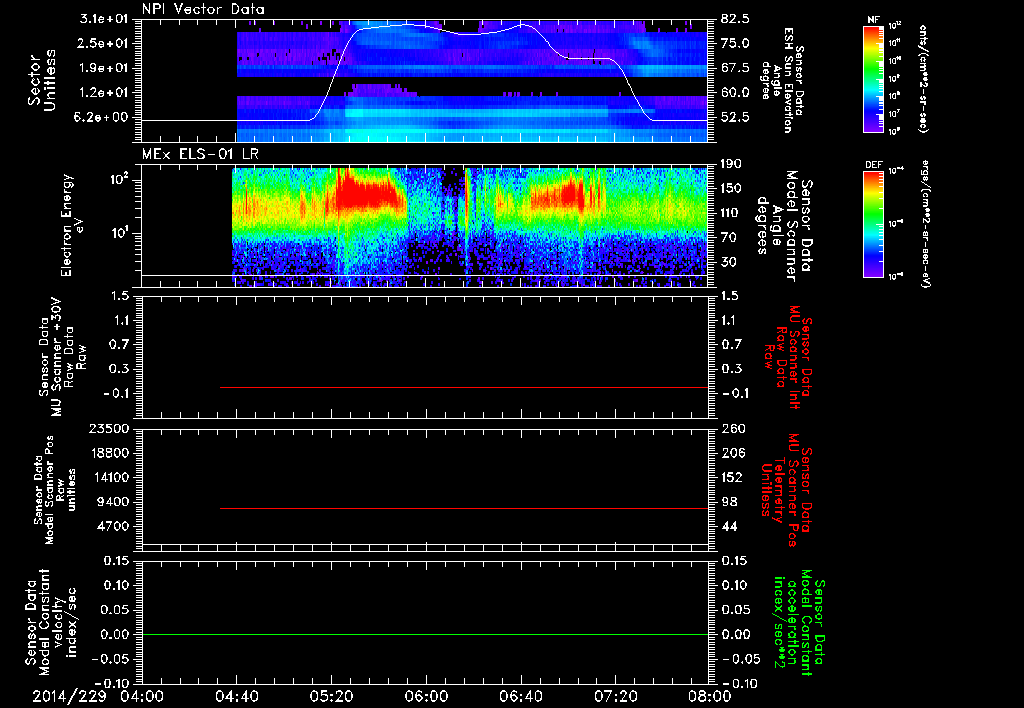Click the '30' scanner angle tick
Screen dimensions: 1024x708
tap(728, 262)
